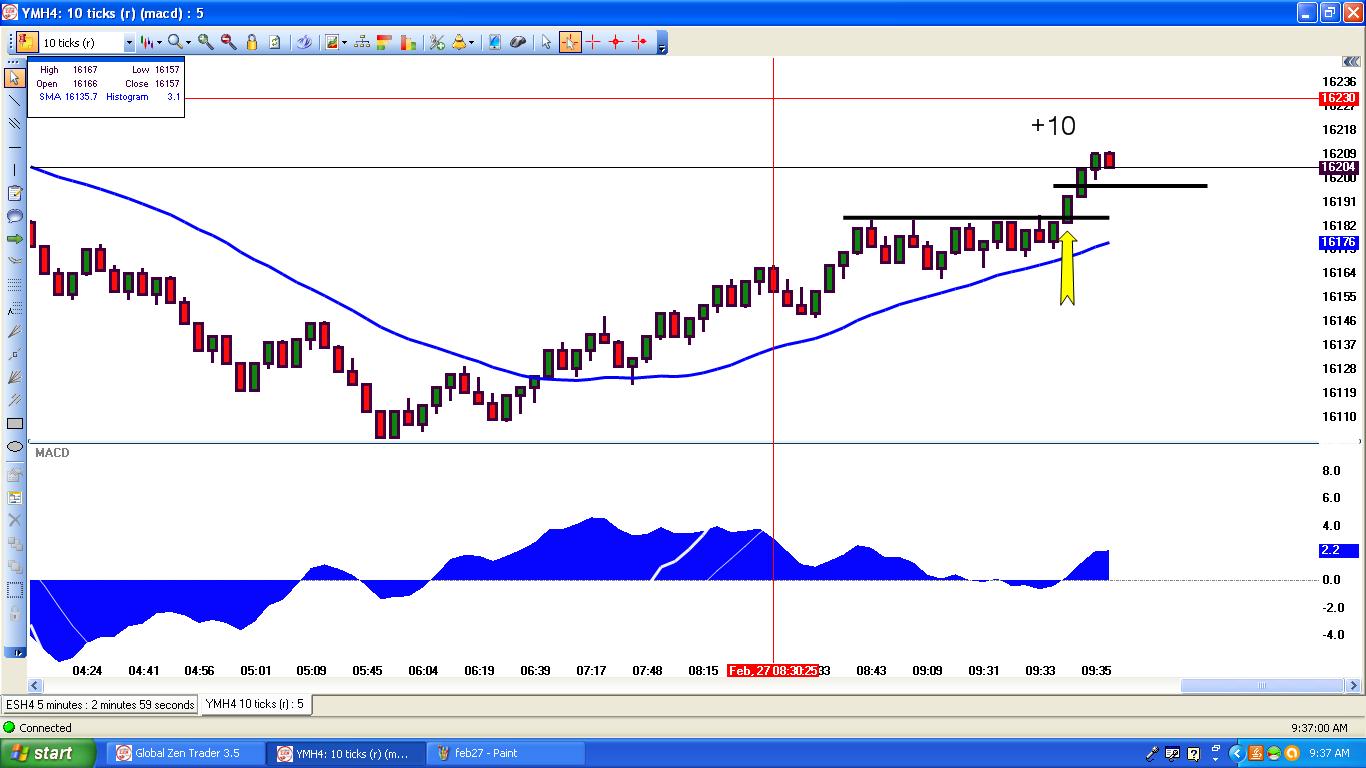Image resolution: width=1366 pixels, height=768 pixels.
Task: Click the chart scroll-back double arrow
Action: [x=1351, y=62]
